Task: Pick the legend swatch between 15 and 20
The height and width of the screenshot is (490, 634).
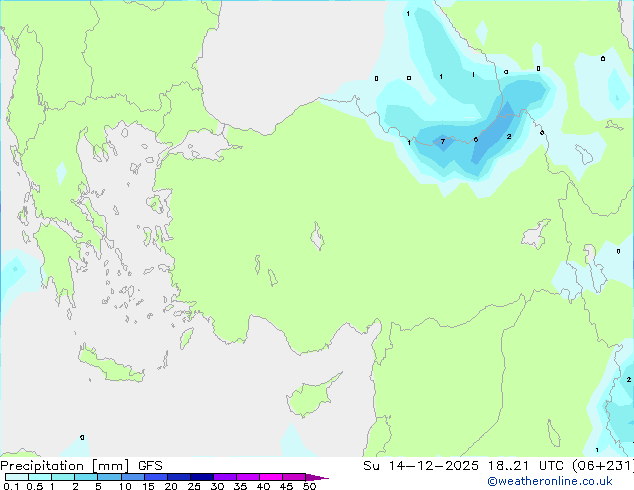Action: pyautogui.click(x=155, y=477)
